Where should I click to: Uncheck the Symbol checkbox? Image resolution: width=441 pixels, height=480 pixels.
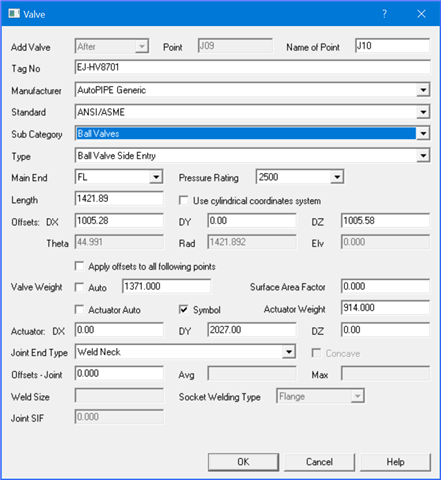coord(183,310)
